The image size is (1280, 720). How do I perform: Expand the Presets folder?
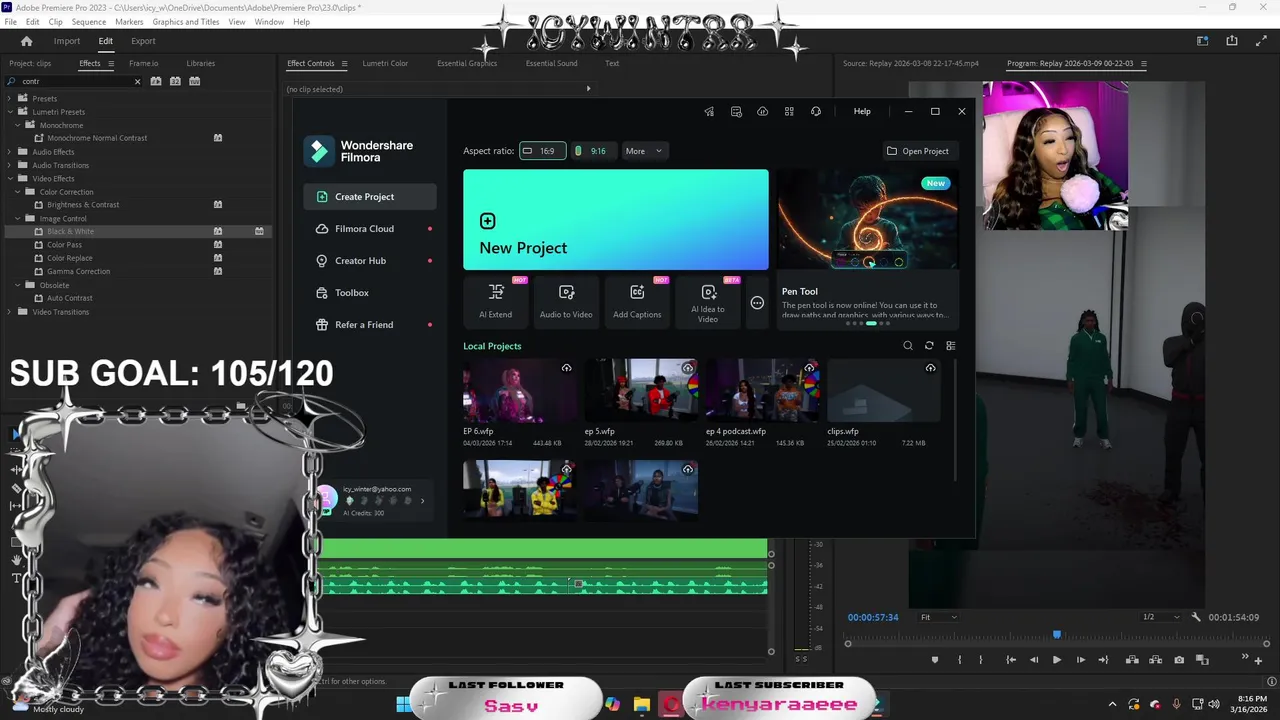coord(10,98)
